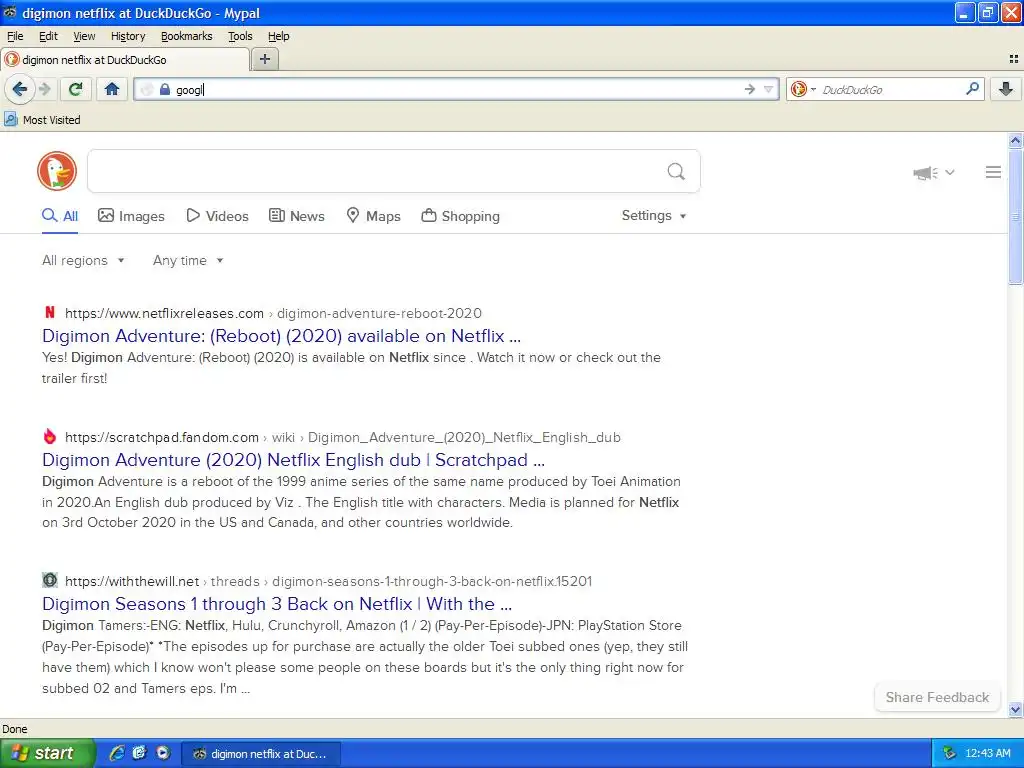Viewport: 1024px width, 768px height.
Task: Open the address bar history dropdown
Action: (769, 89)
